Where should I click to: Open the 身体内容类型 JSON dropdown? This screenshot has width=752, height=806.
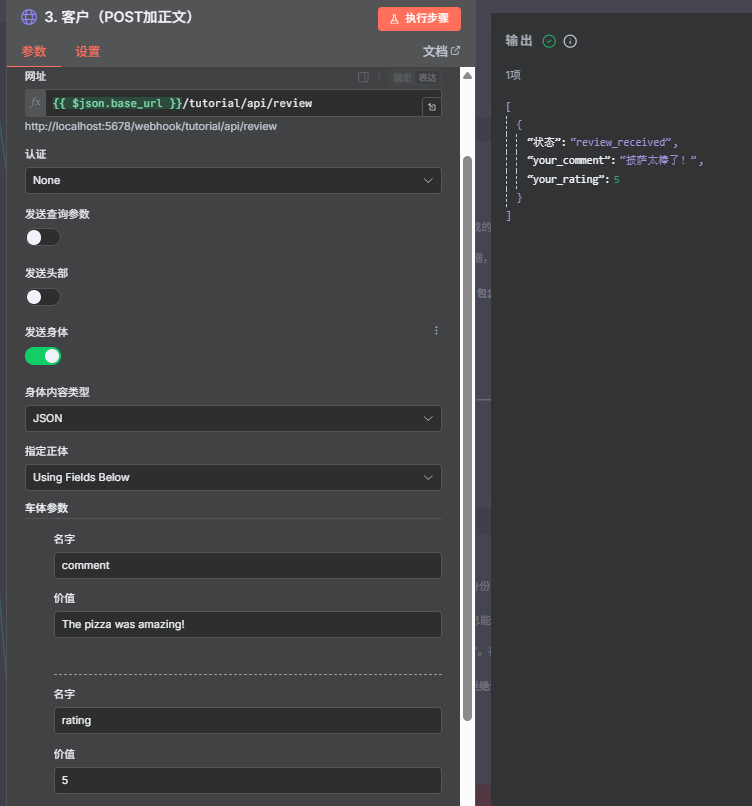(233, 418)
